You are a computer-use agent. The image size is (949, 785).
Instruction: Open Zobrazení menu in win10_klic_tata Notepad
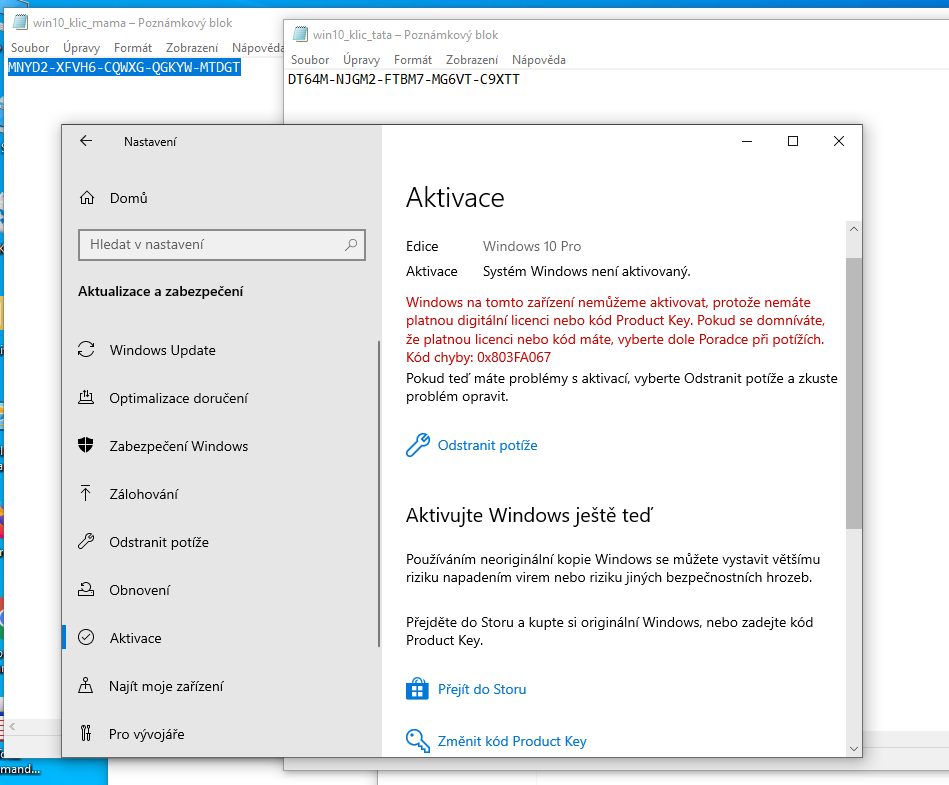(x=472, y=60)
